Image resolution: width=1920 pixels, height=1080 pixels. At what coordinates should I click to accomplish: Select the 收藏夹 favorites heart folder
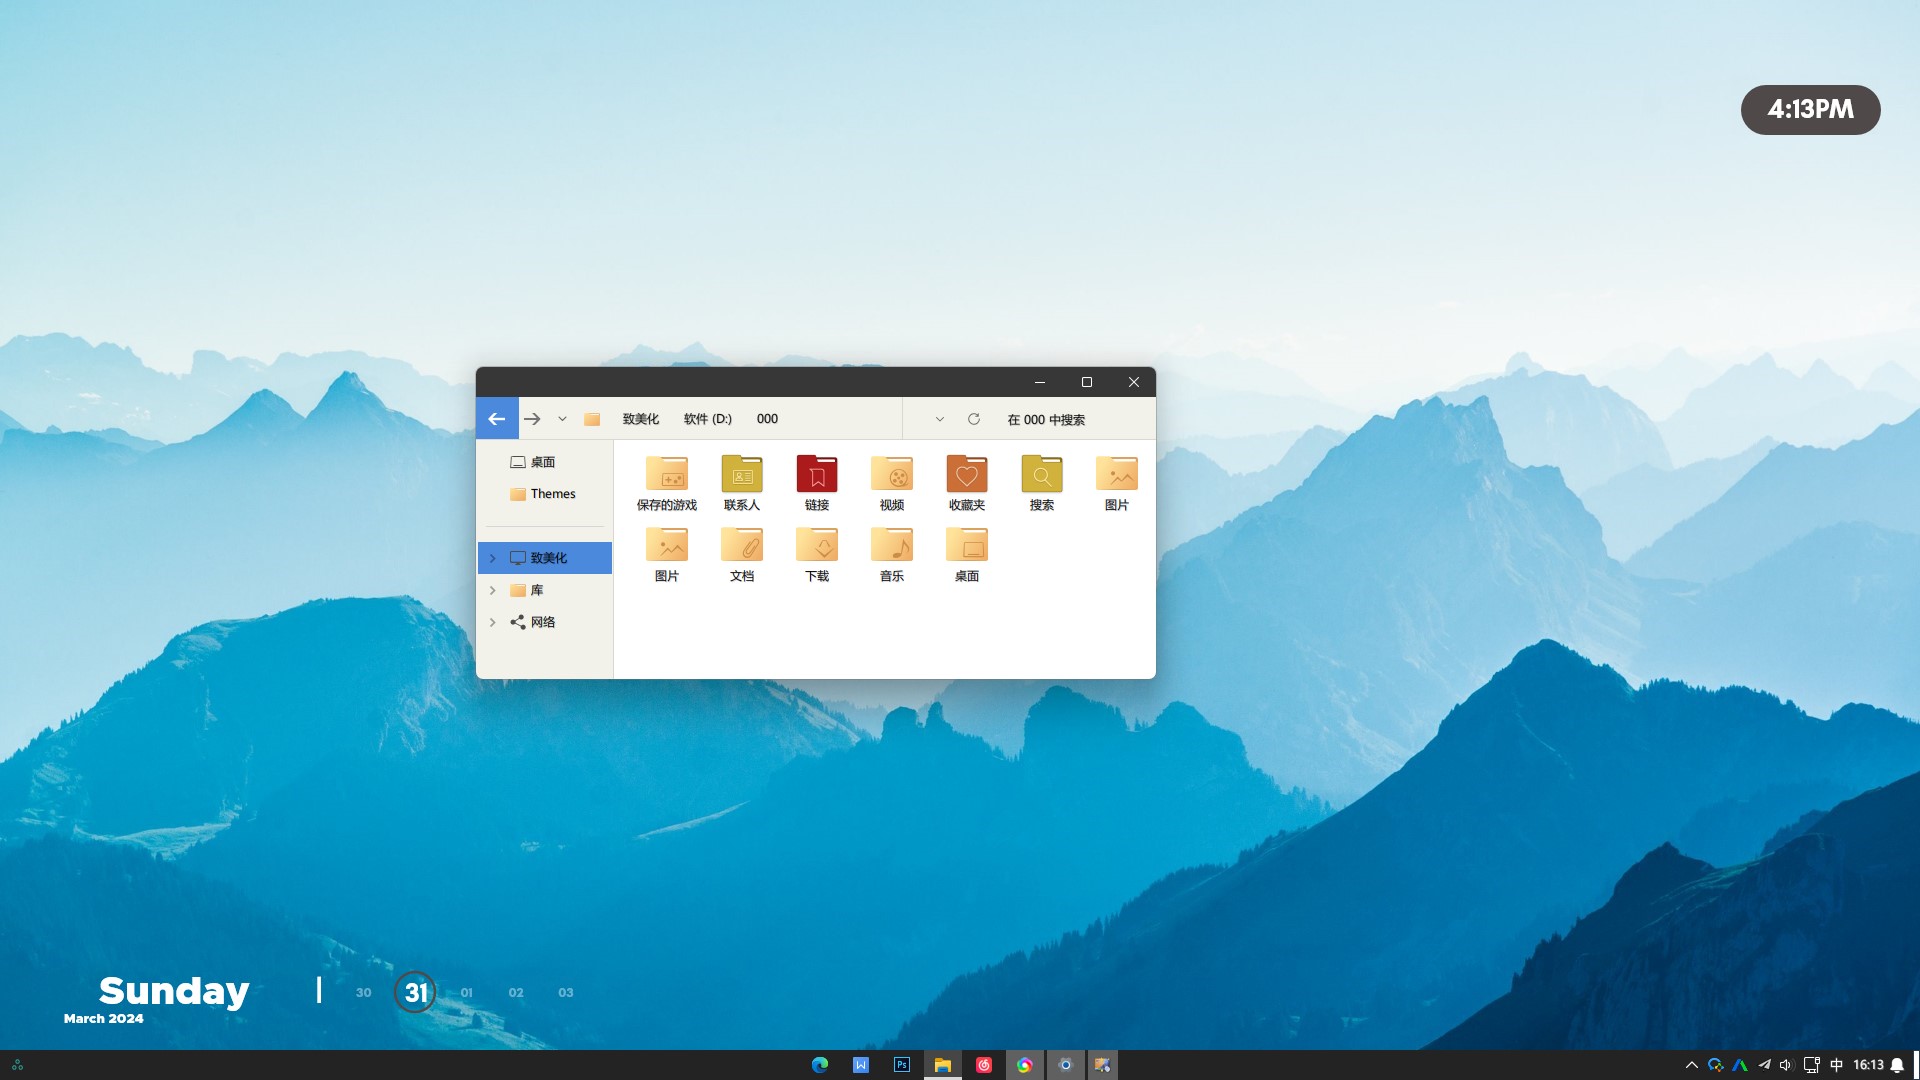point(966,475)
